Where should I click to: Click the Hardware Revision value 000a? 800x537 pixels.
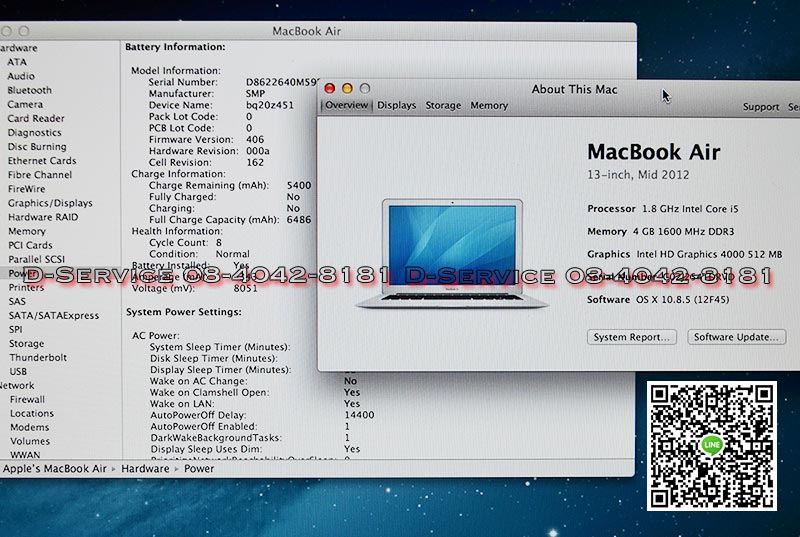pyautogui.click(x=258, y=151)
